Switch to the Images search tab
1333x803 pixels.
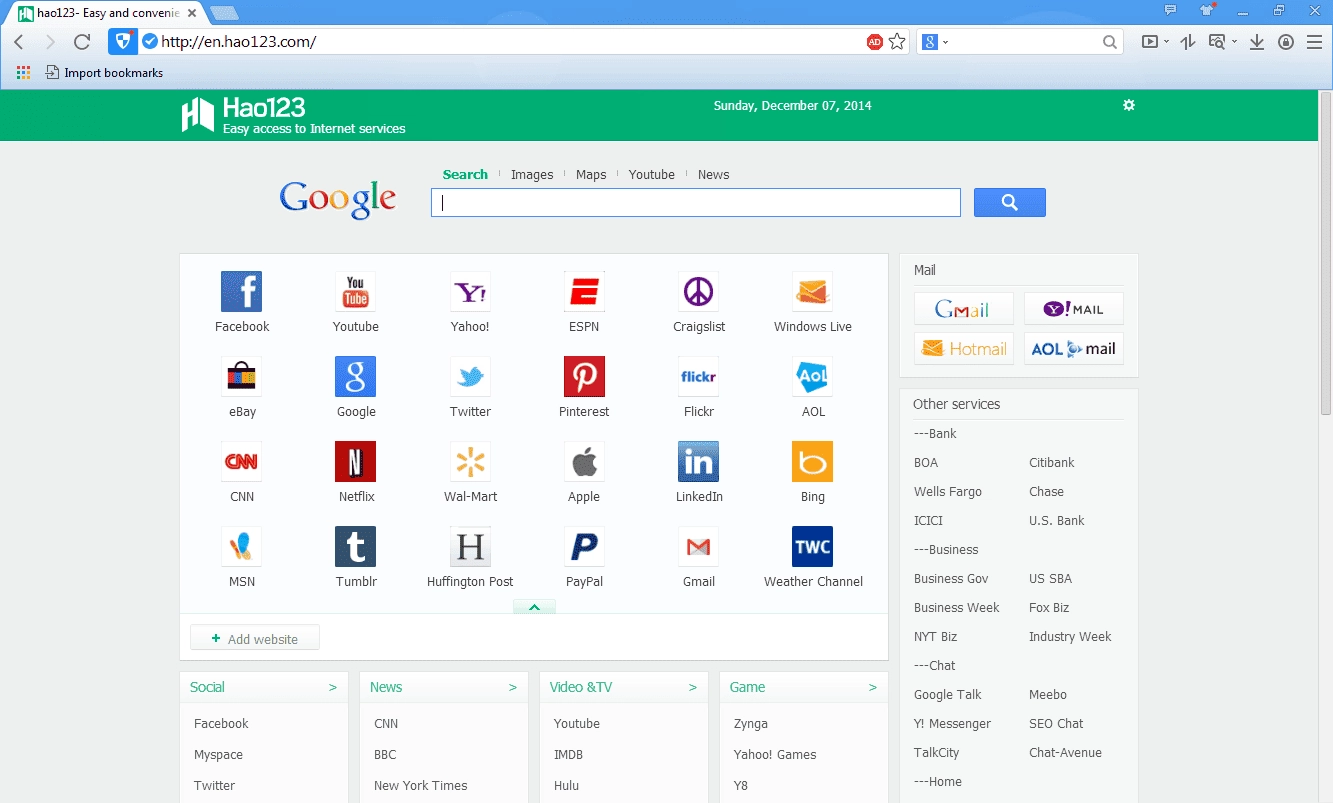[x=532, y=174]
